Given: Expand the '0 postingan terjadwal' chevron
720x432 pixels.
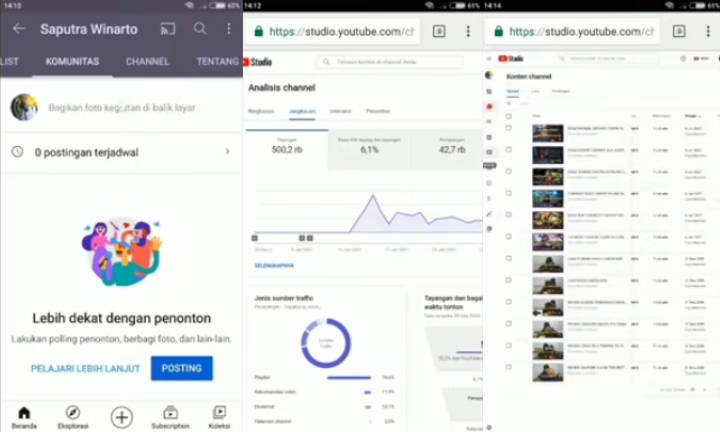Looking at the screenshot, I should (227, 151).
